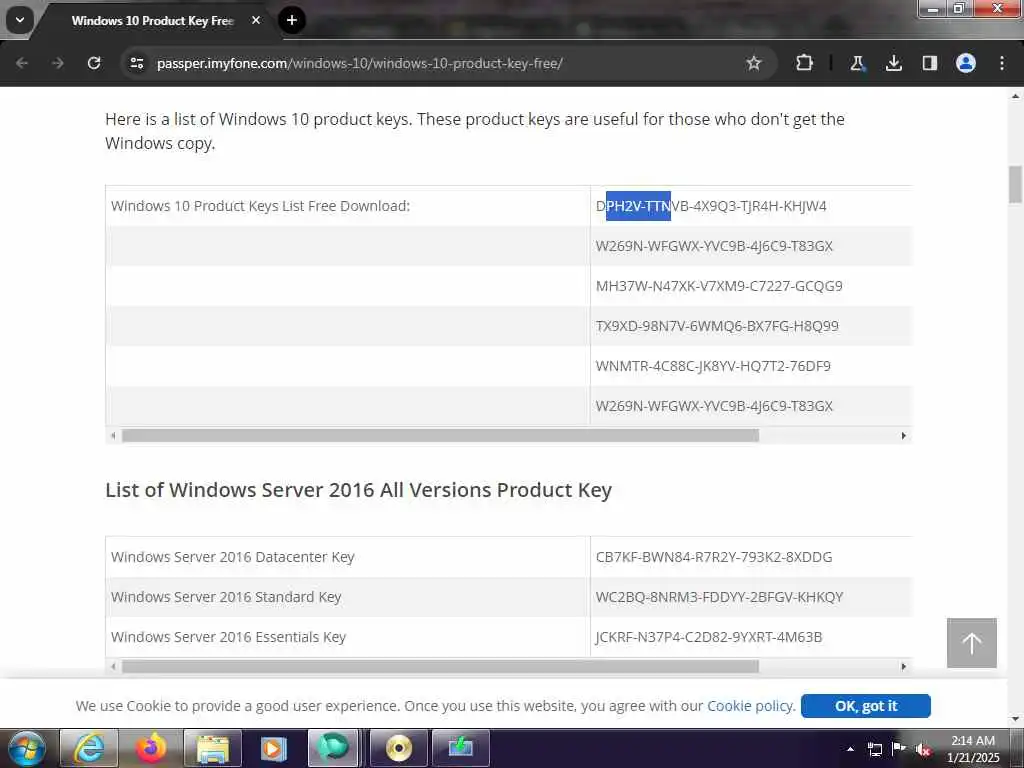Open Windows Media Player from taskbar

[274, 748]
